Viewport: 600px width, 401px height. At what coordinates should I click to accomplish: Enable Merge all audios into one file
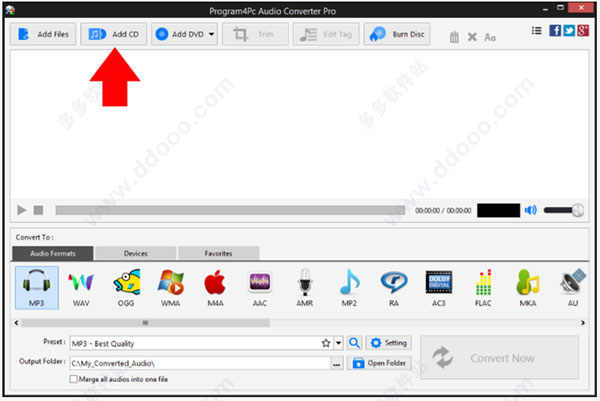(73, 379)
